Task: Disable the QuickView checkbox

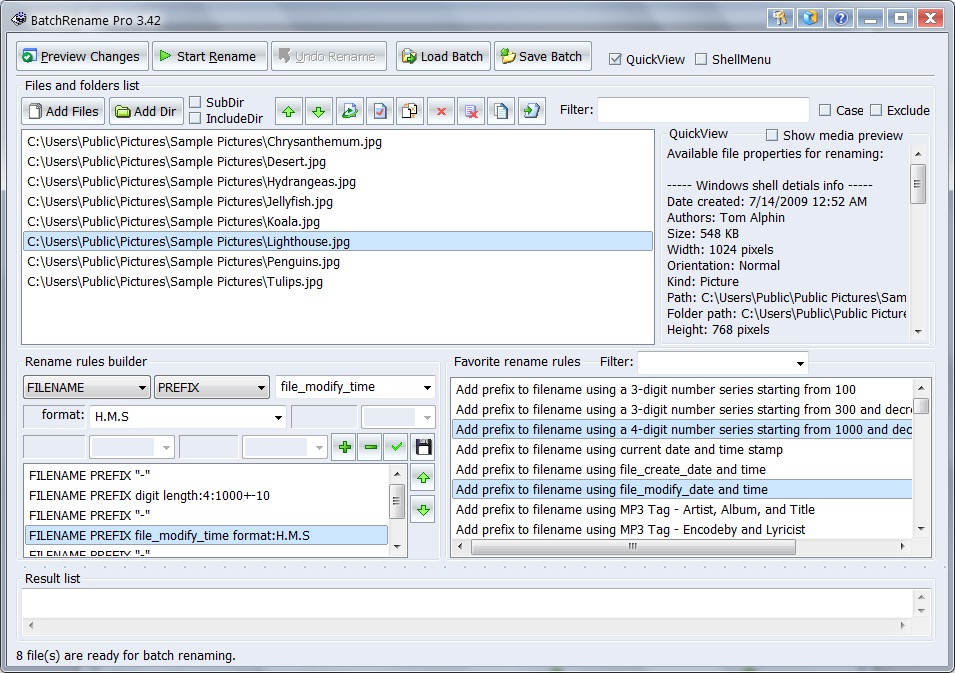Action: 615,59
